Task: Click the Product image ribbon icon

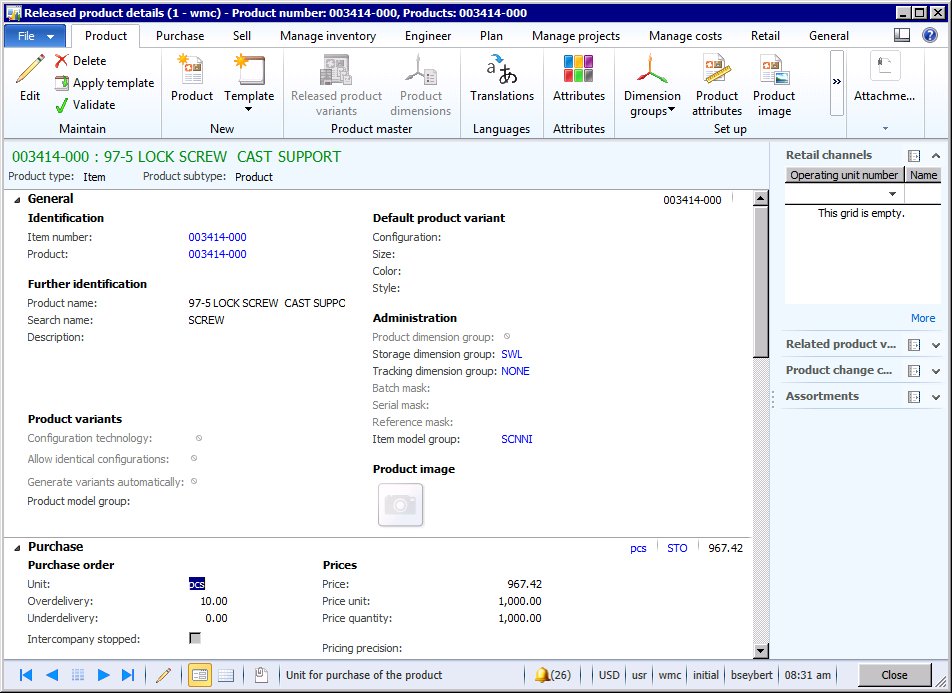Action: pyautogui.click(x=773, y=86)
